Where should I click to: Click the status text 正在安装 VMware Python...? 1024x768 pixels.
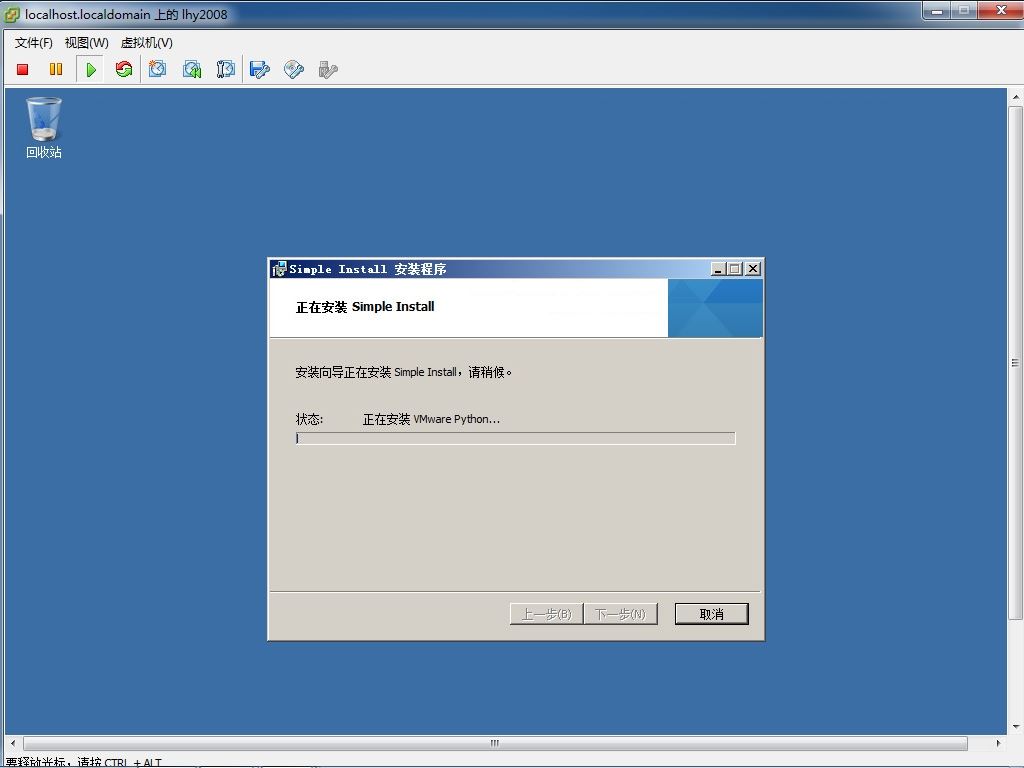432,419
